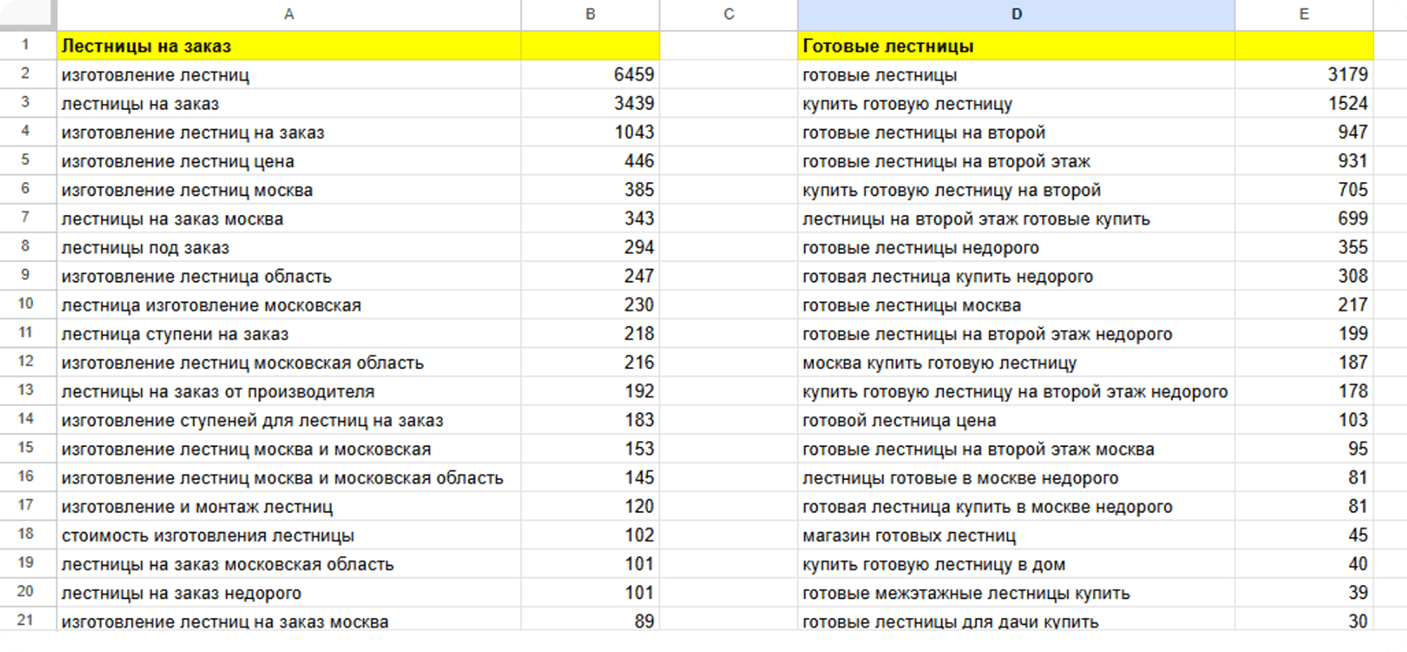The height and width of the screenshot is (652, 1407).
Task: Click cell 'Готовые лестницы' yellow heading
Action: [1016, 46]
